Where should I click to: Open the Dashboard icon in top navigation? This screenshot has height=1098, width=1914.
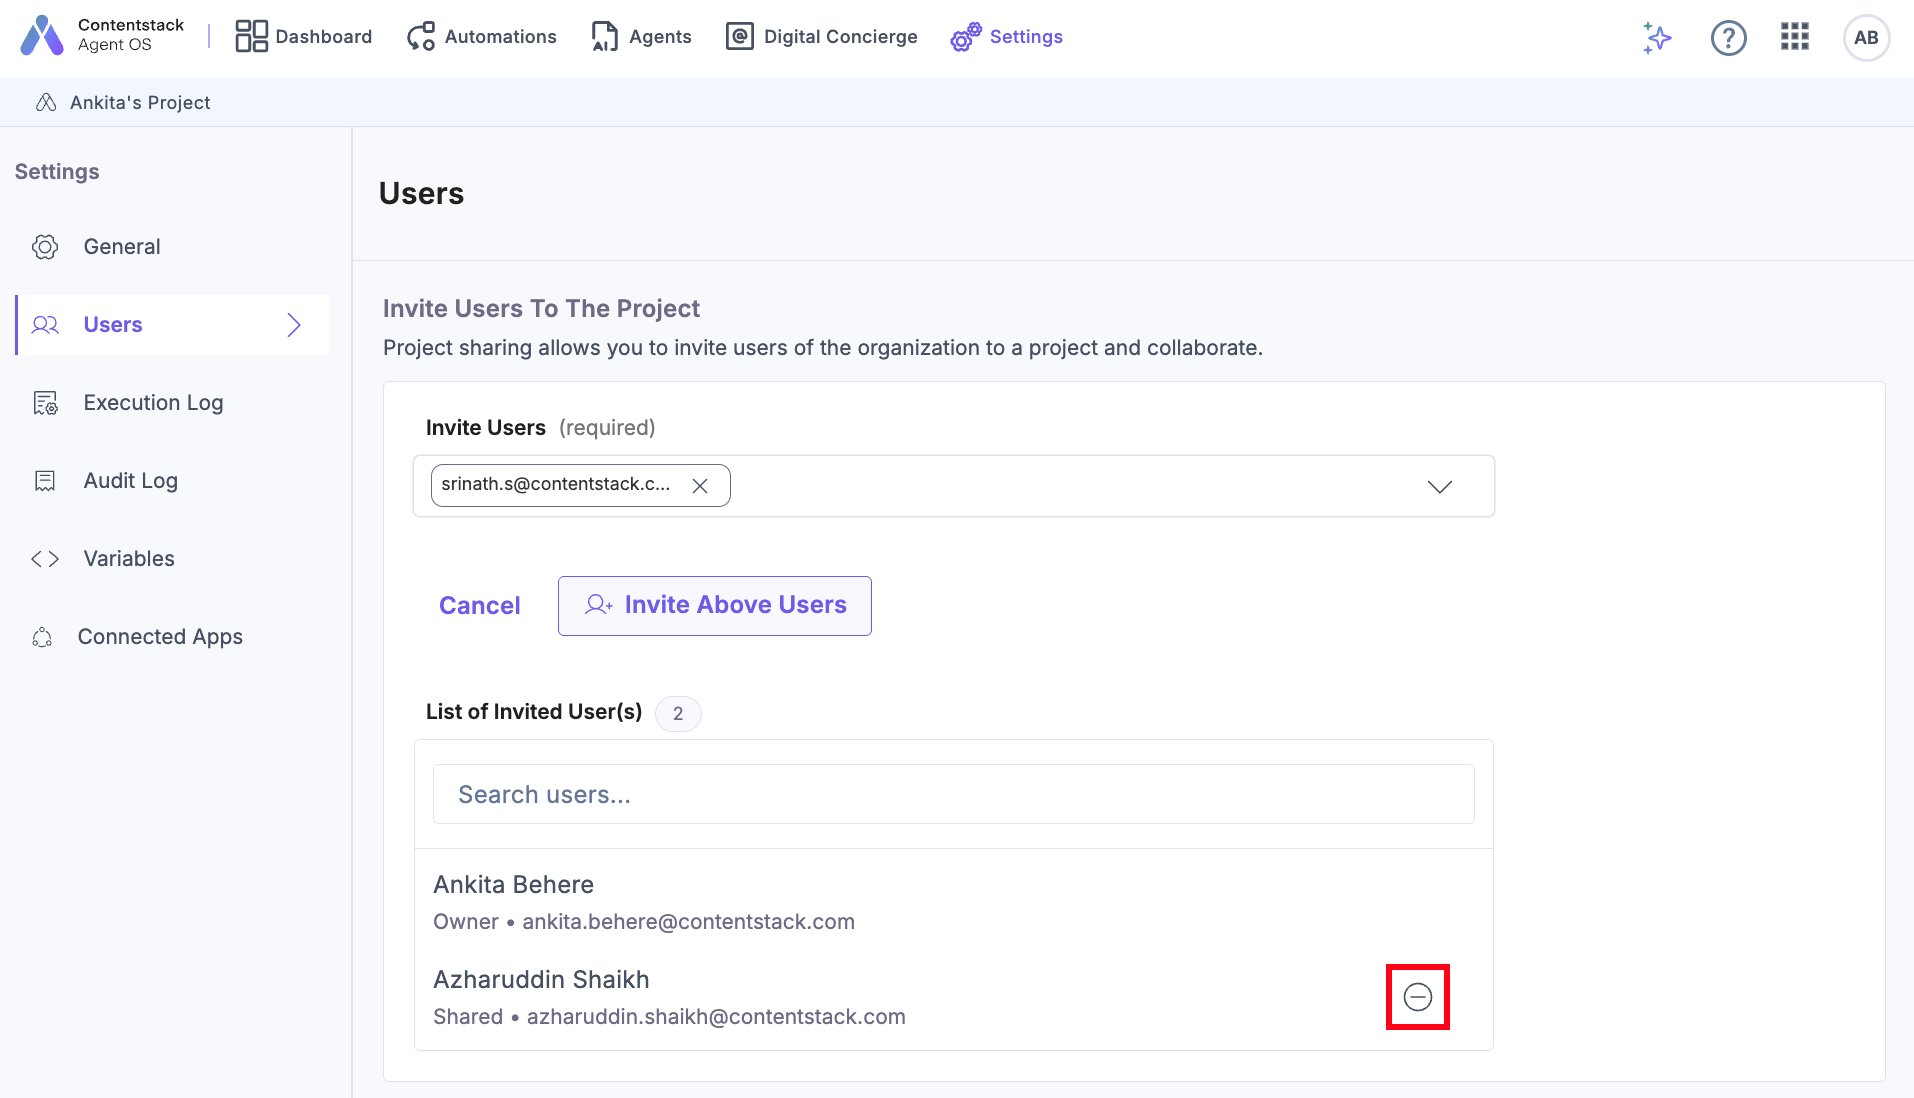251,36
